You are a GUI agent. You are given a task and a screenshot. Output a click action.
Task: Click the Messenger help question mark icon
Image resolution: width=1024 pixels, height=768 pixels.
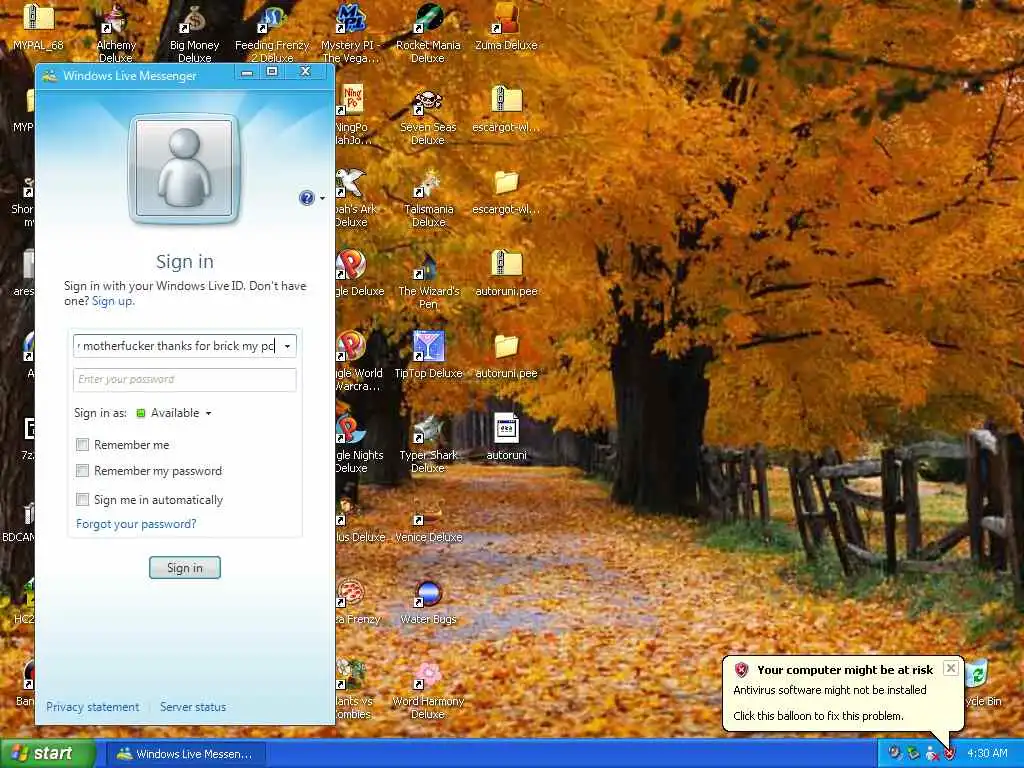[x=306, y=198]
